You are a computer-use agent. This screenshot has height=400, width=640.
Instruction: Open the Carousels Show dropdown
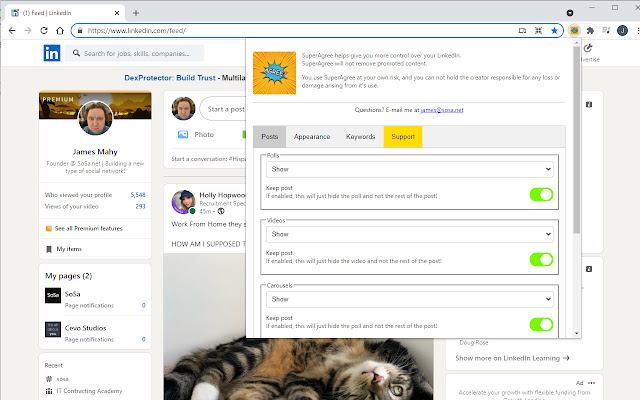[409, 299]
